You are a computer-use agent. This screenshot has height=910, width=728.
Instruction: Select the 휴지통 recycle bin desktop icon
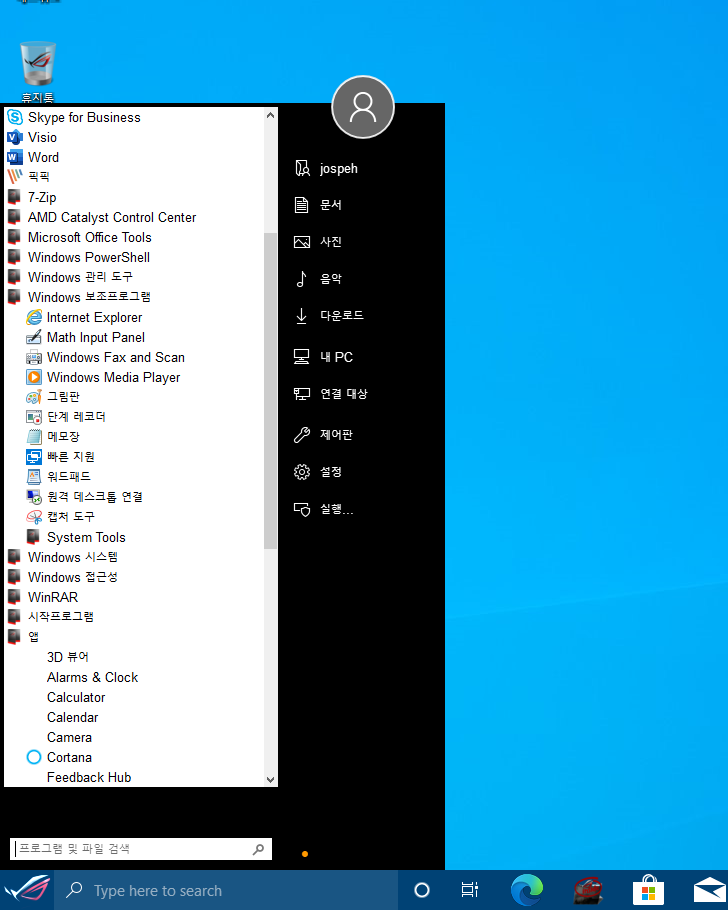tap(38, 72)
